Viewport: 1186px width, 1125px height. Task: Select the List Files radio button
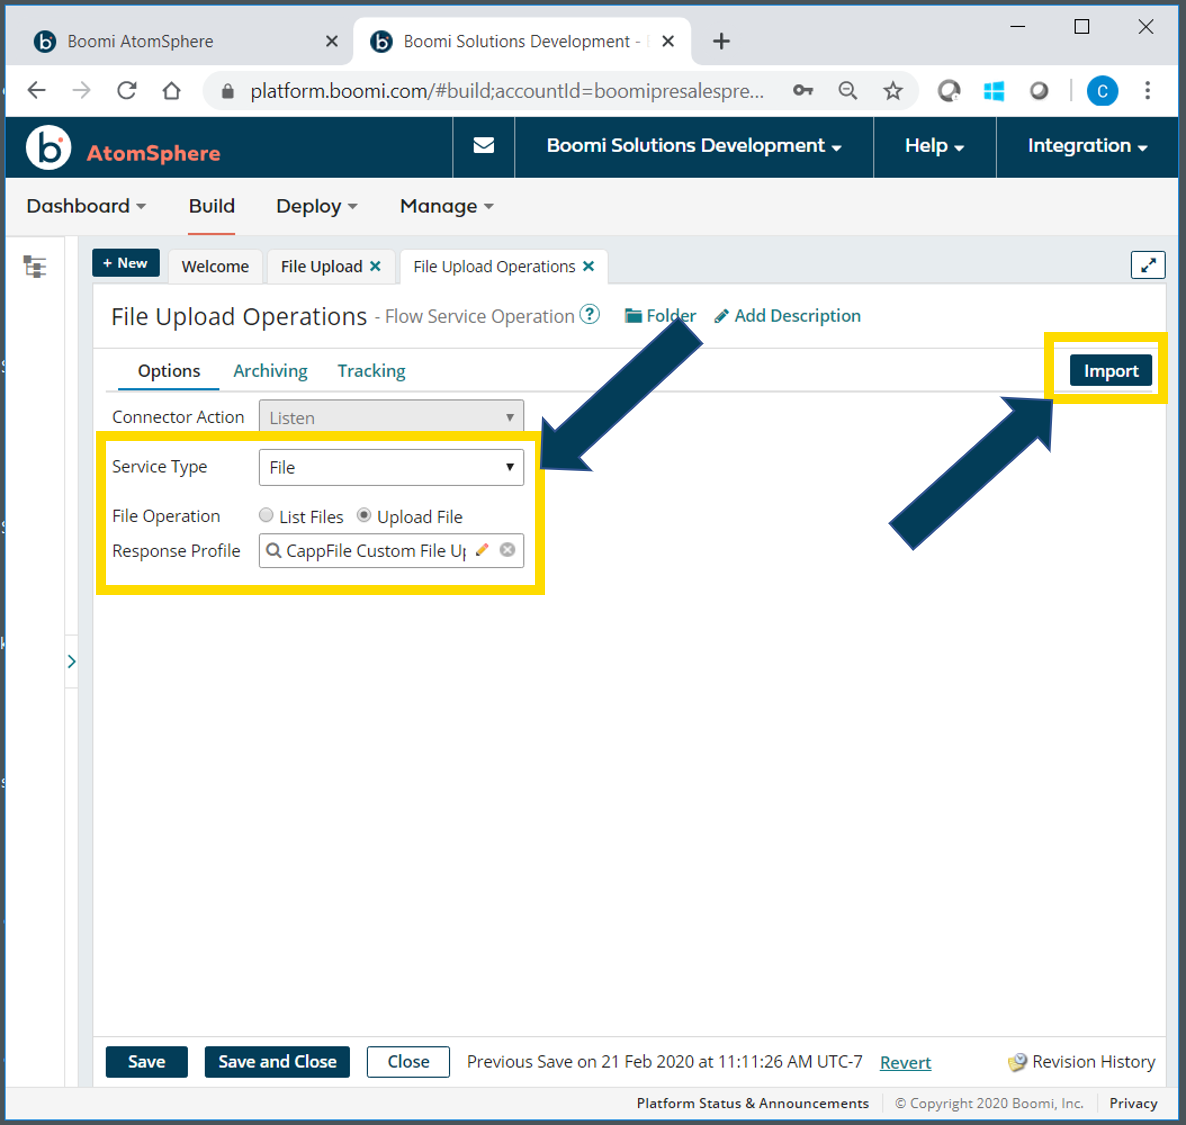tap(266, 514)
